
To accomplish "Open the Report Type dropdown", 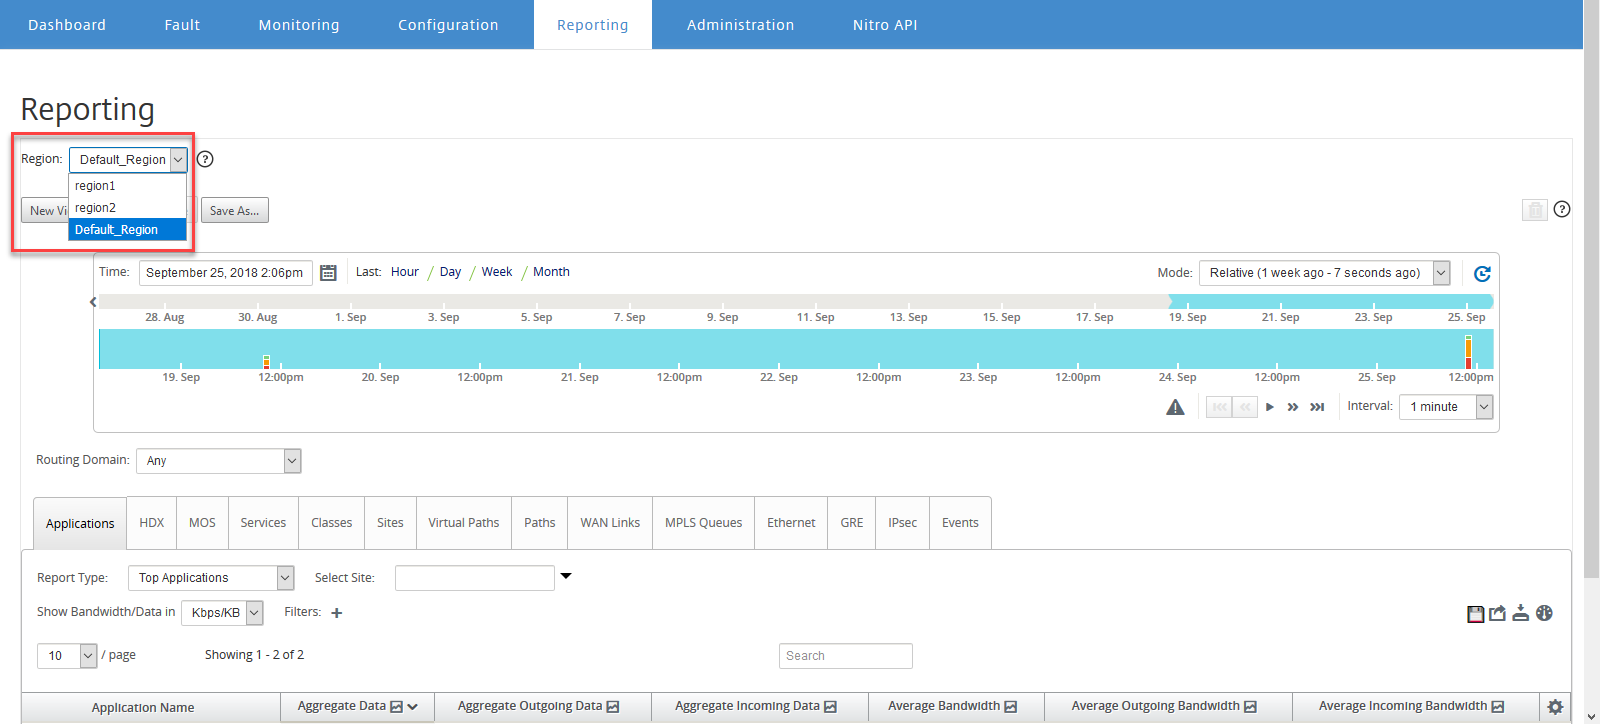I will click(x=211, y=578).
